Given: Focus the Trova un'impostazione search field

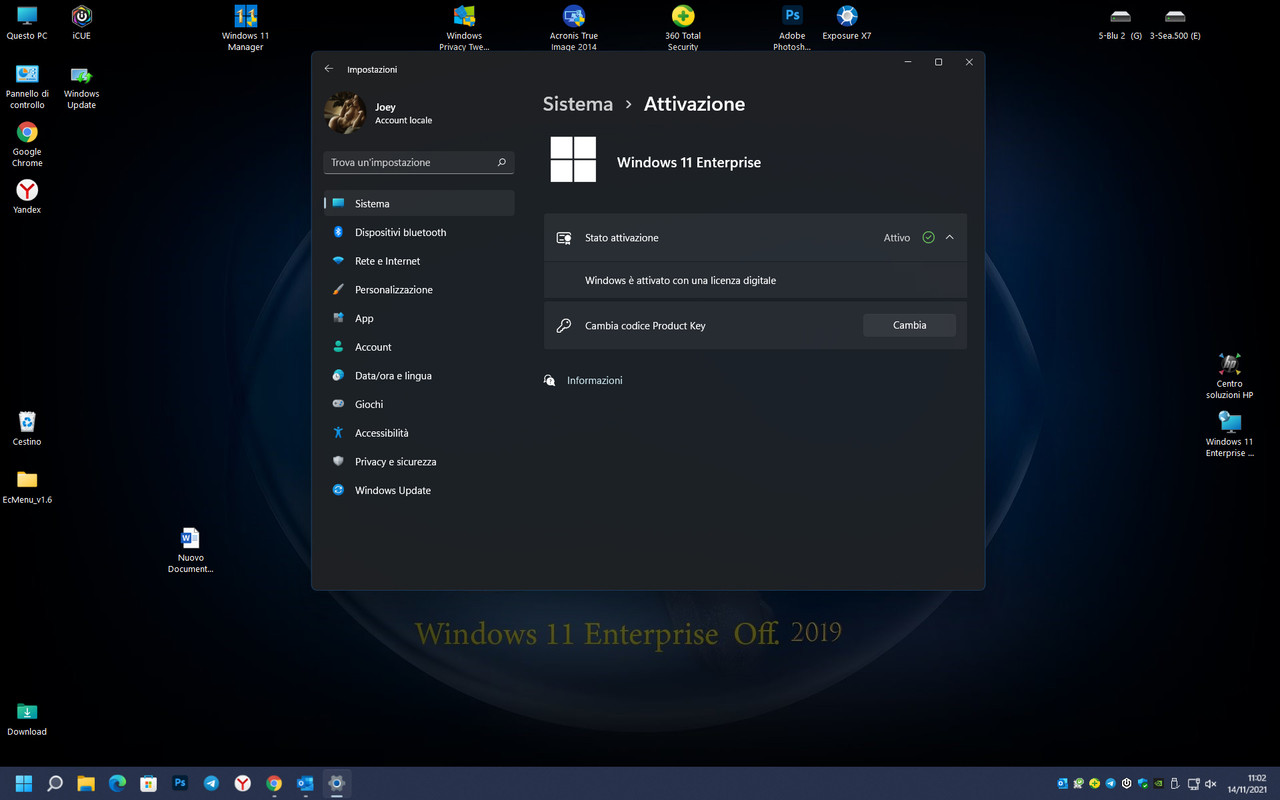Looking at the screenshot, I should pyautogui.click(x=419, y=162).
